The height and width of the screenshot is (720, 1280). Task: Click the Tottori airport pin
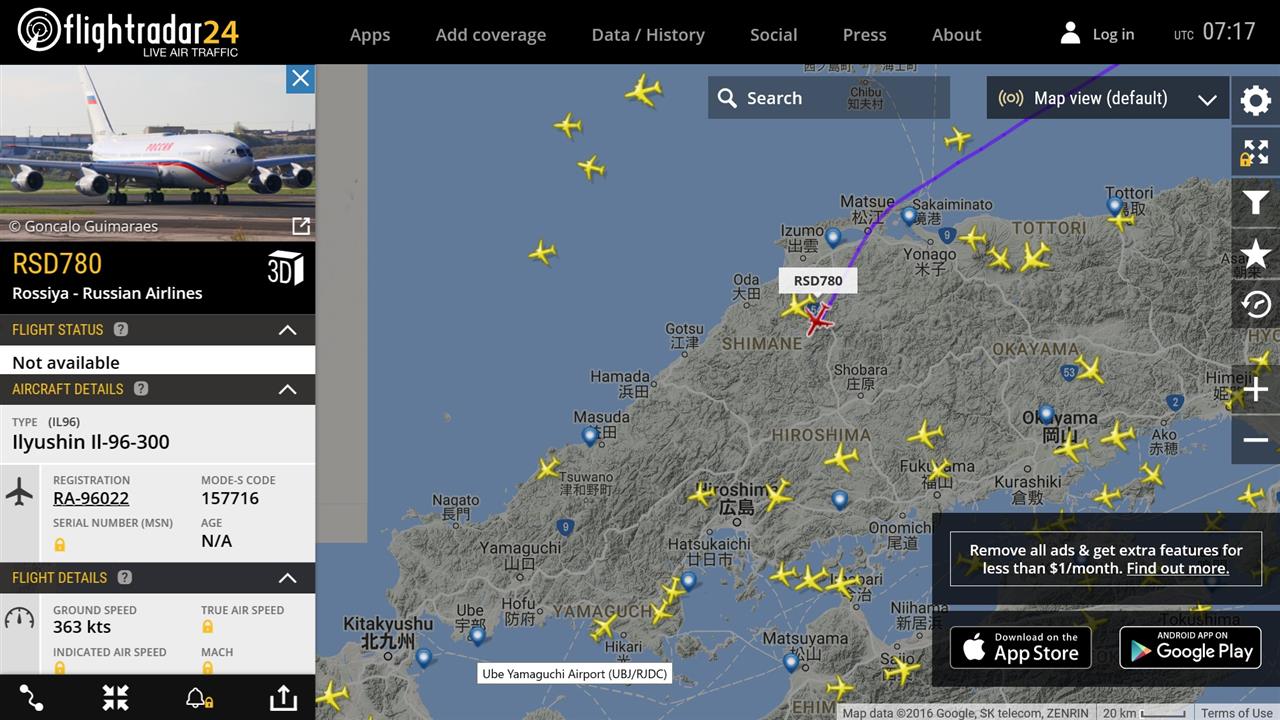pyautogui.click(x=1115, y=206)
